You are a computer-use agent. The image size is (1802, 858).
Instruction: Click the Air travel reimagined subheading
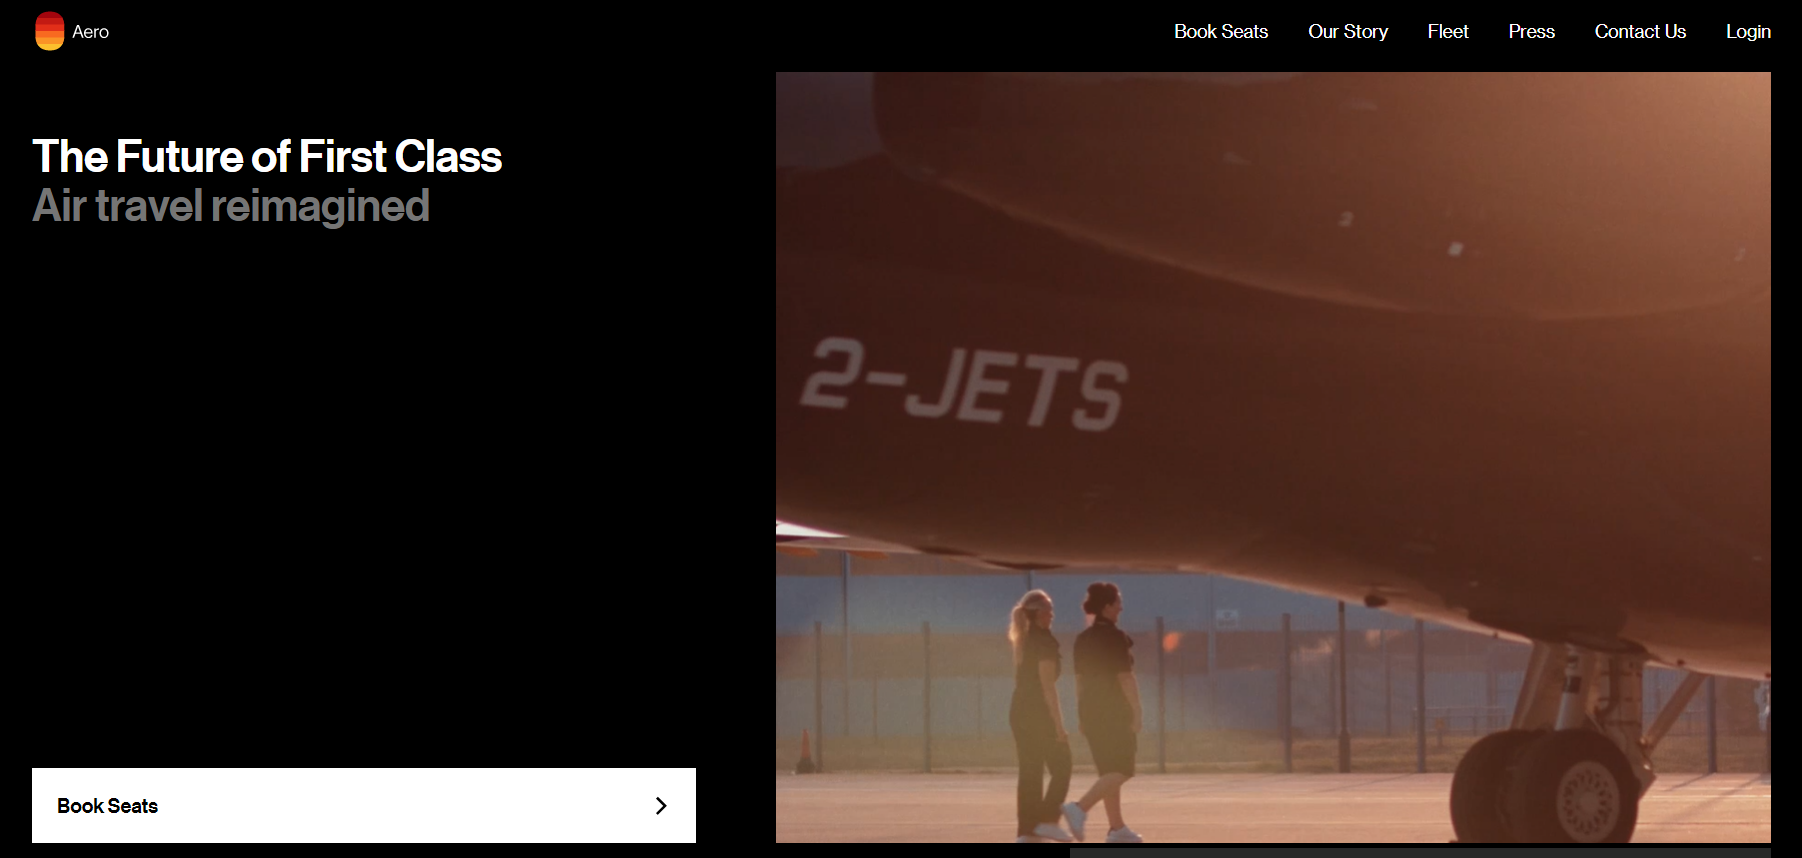231,206
